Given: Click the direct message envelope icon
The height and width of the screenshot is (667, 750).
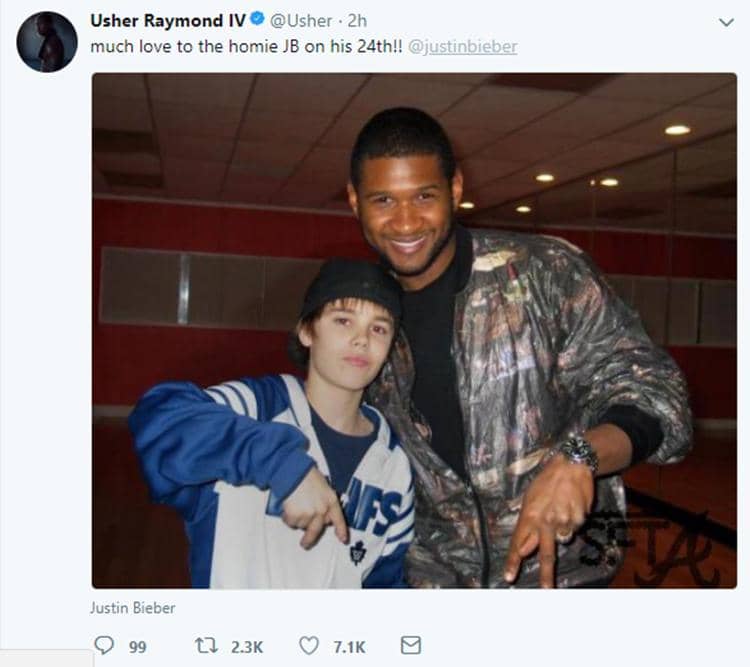Looking at the screenshot, I should pyautogui.click(x=410, y=646).
